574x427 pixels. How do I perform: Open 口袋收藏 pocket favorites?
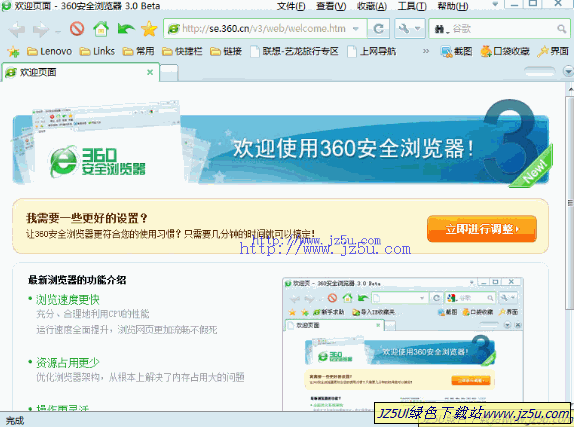click(505, 51)
